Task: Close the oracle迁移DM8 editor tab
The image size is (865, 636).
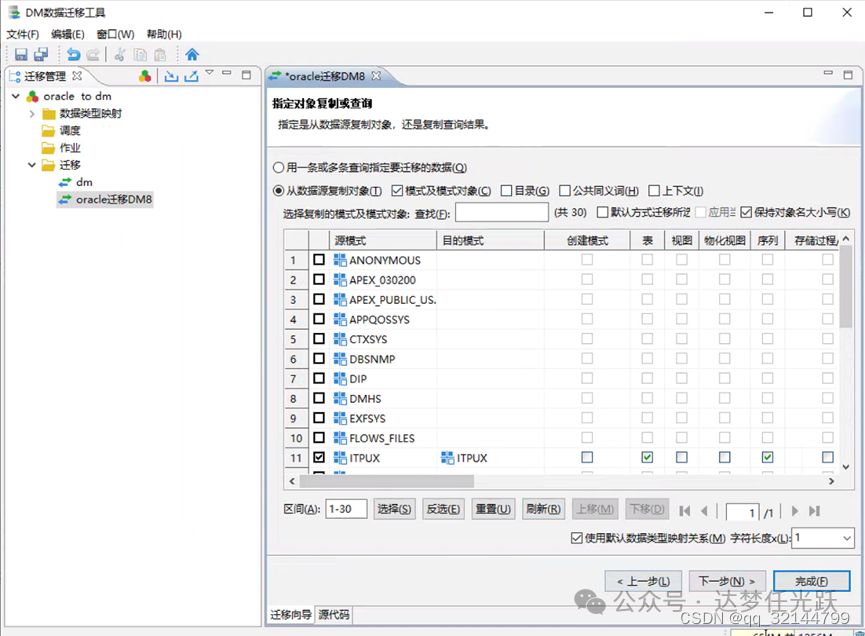Action: click(376, 76)
